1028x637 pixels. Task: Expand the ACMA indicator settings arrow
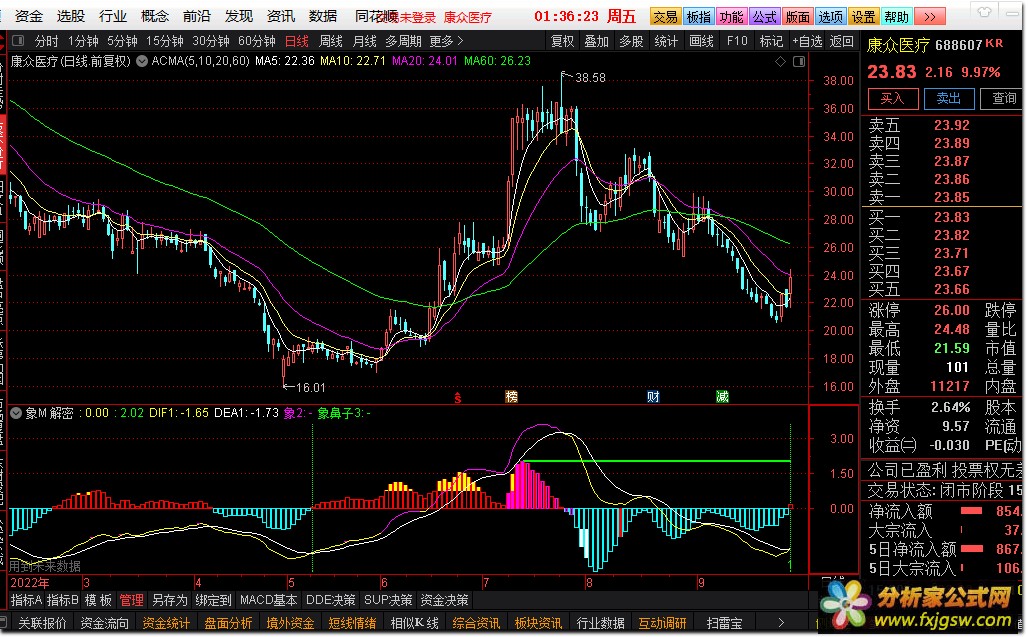point(142,61)
